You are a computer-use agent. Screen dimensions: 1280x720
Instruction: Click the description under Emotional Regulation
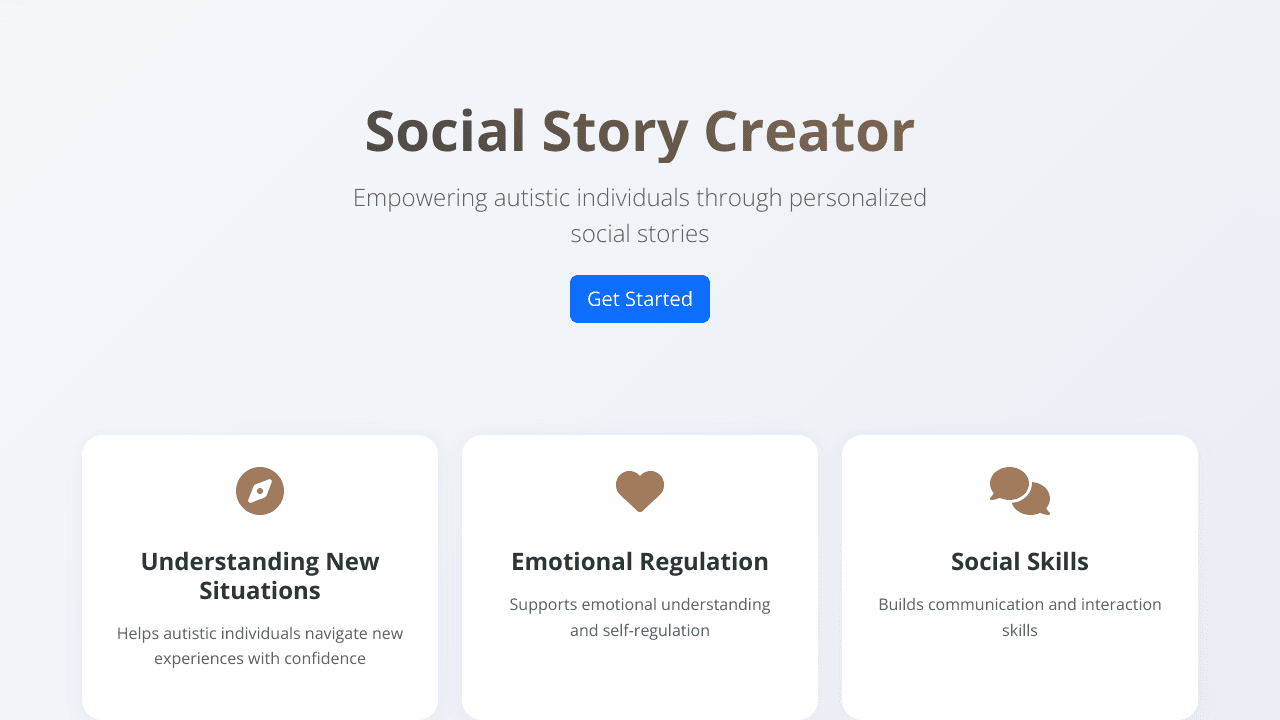[x=640, y=617]
